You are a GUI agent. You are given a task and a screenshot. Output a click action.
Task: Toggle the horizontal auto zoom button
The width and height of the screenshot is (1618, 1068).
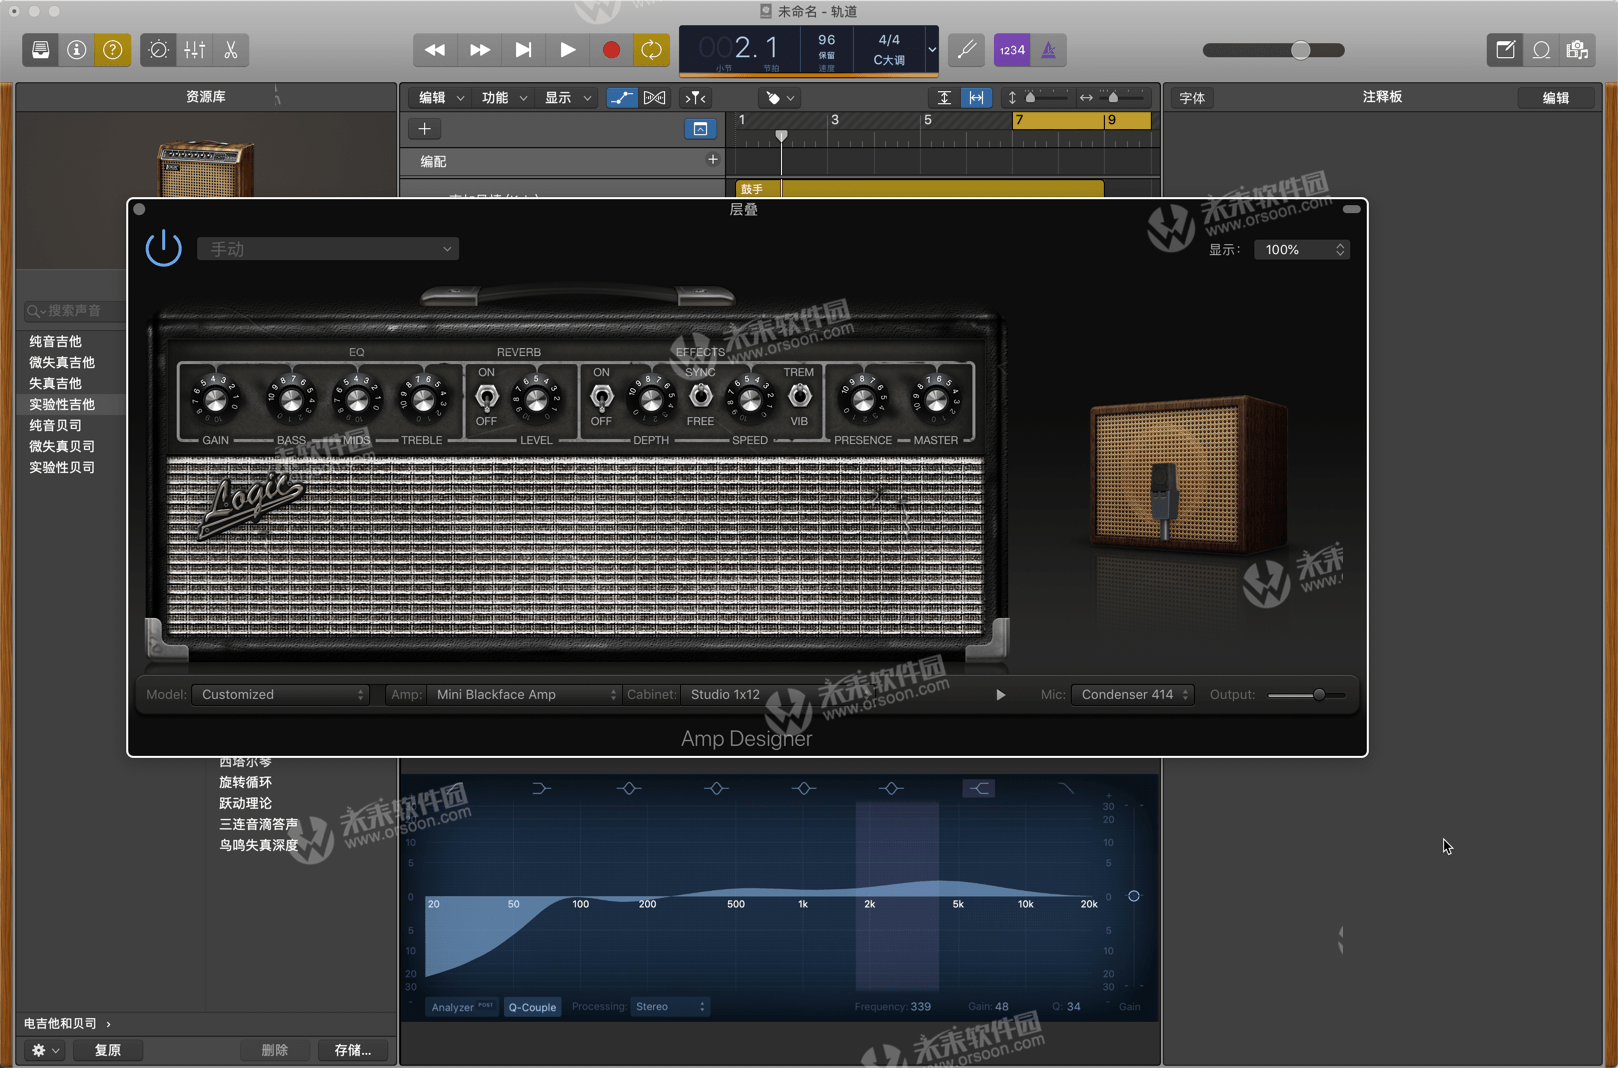point(976,98)
